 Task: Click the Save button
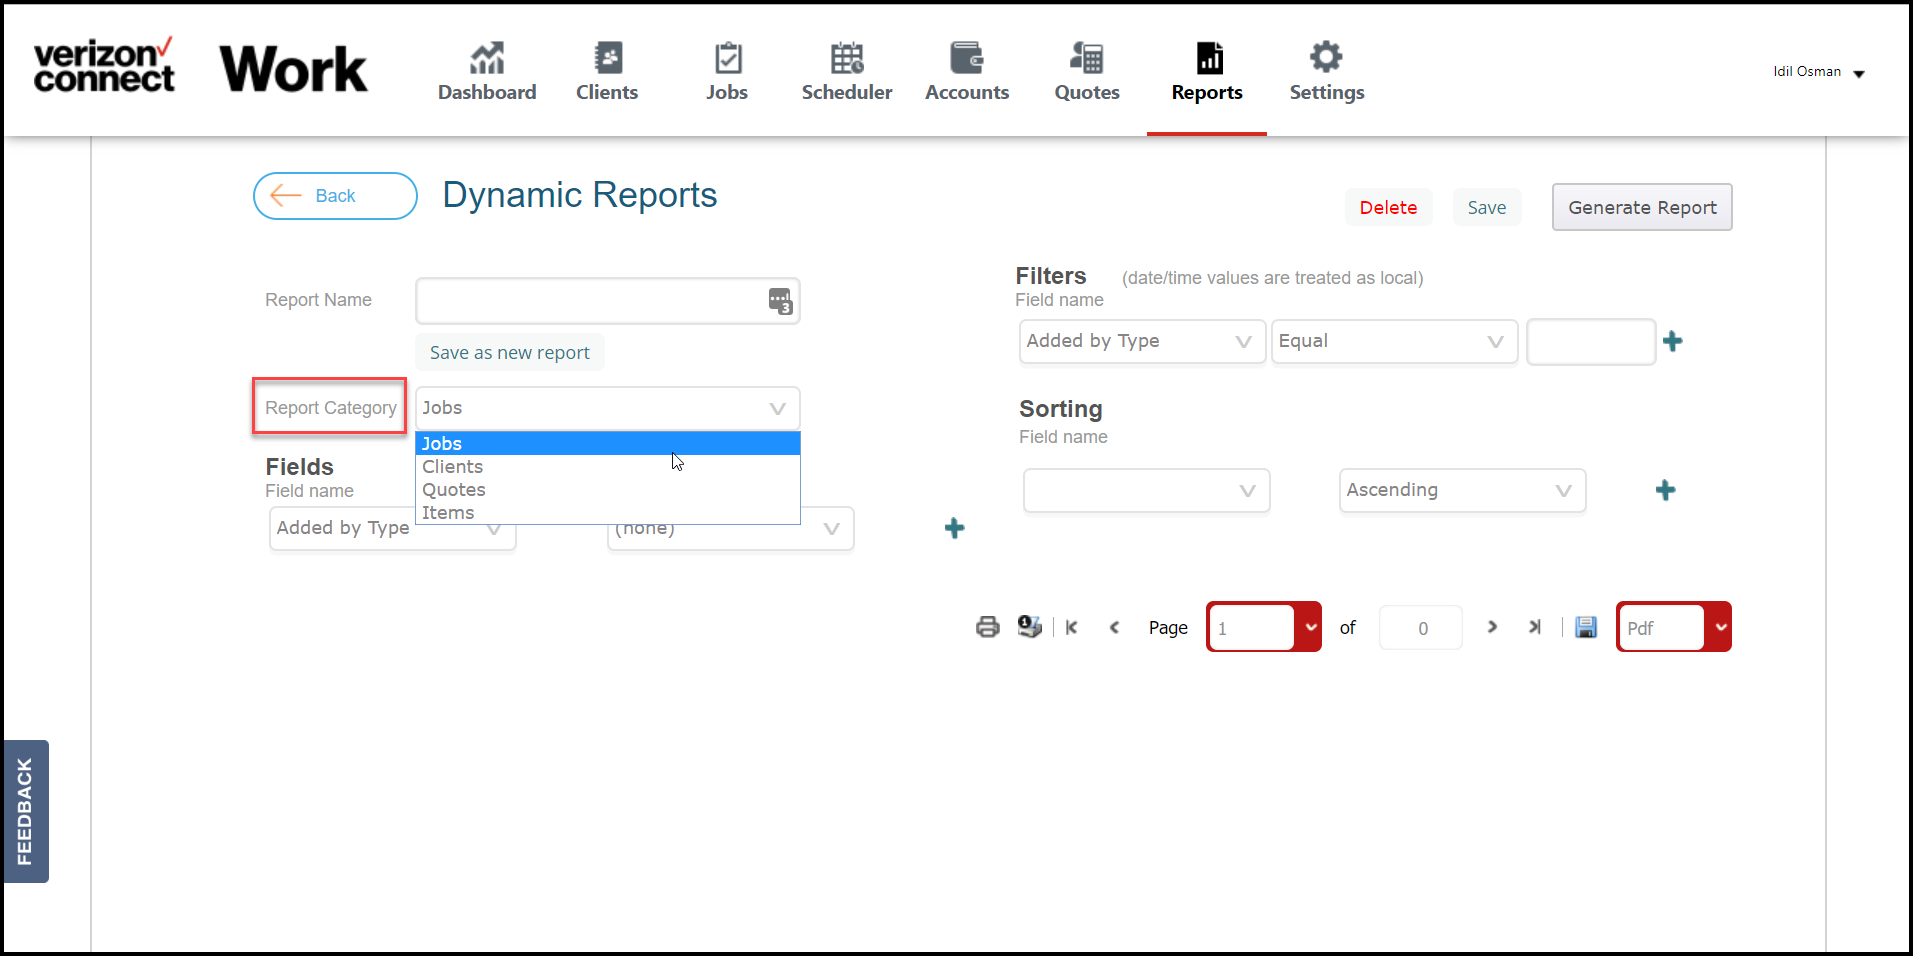(x=1487, y=207)
